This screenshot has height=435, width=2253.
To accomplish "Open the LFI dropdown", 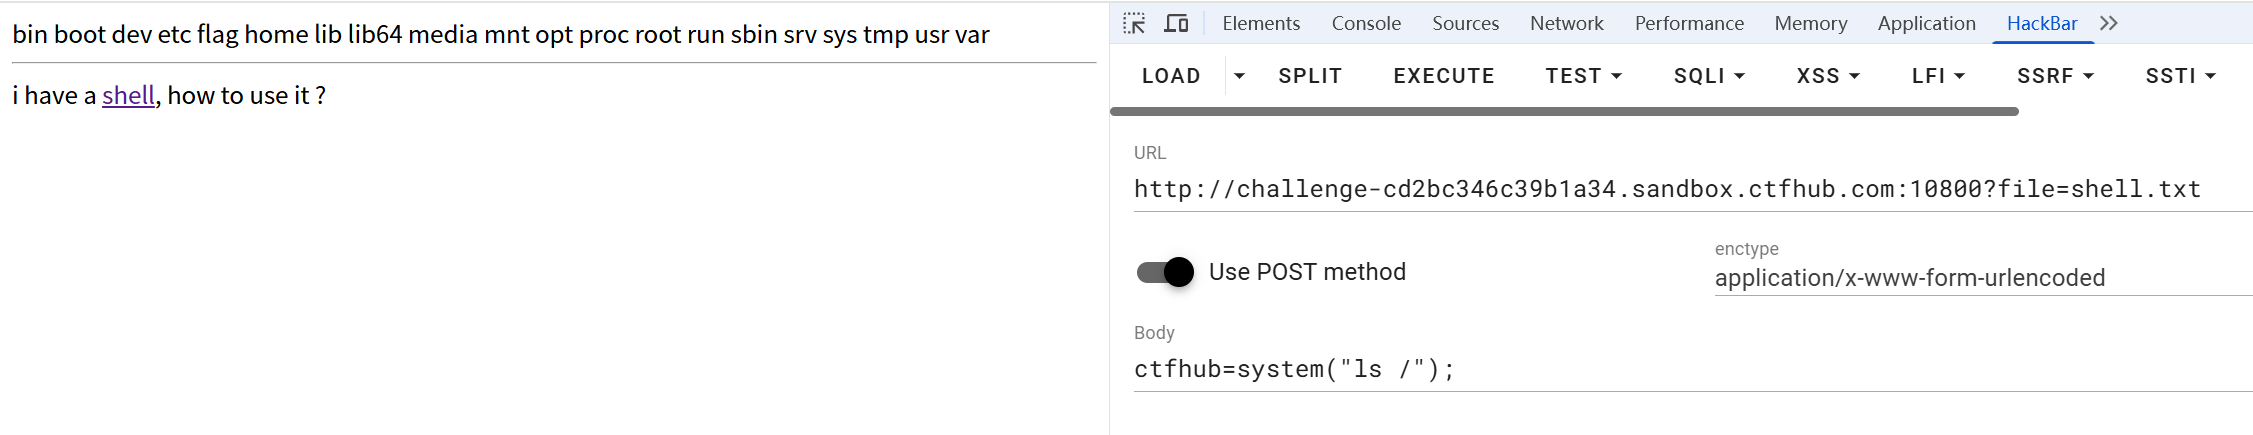I will tap(1938, 76).
